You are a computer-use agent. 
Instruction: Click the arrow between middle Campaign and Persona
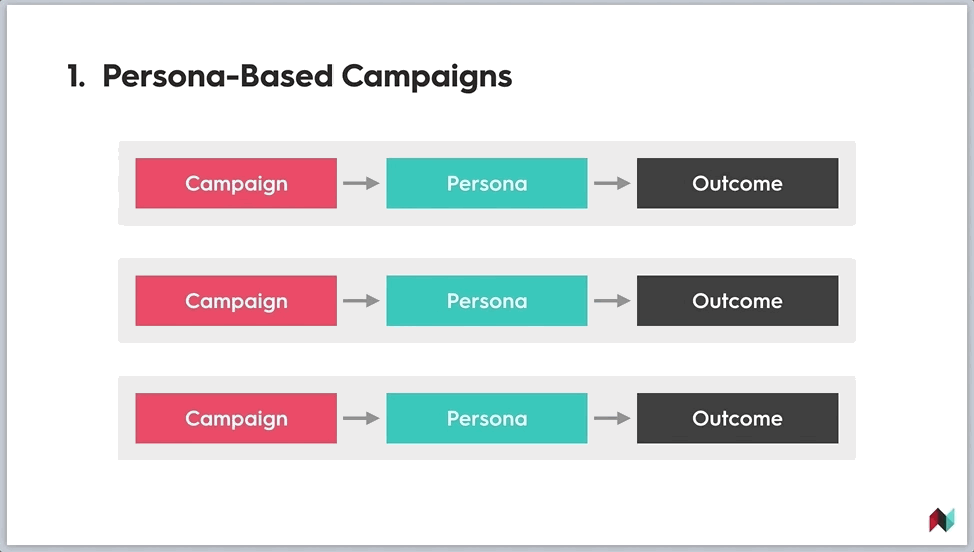[x=362, y=301]
